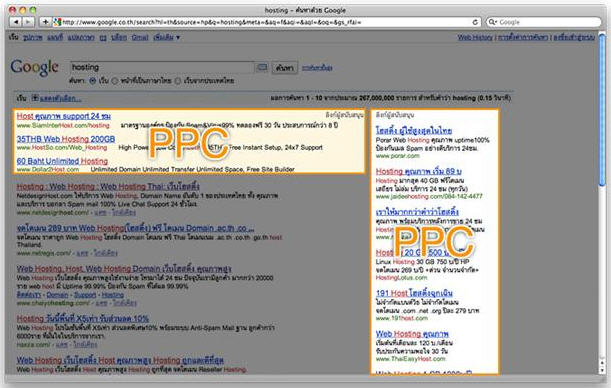
Task: Open the Gmail link in top navigation
Action: (140, 37)
